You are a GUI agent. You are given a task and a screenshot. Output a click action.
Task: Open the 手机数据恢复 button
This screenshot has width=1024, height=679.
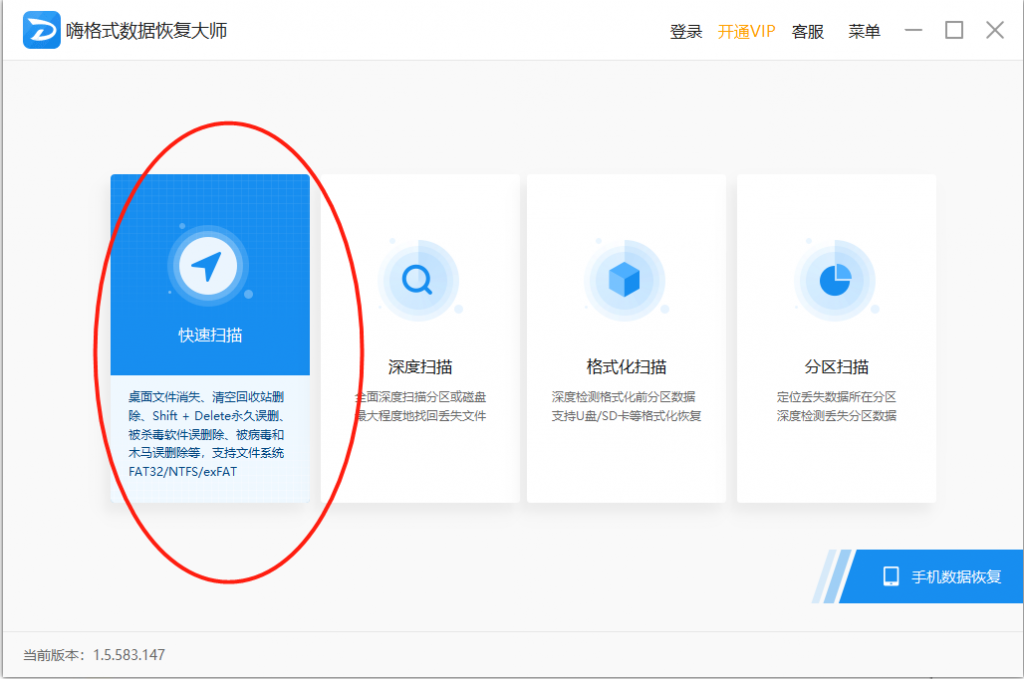coord(931,576)
